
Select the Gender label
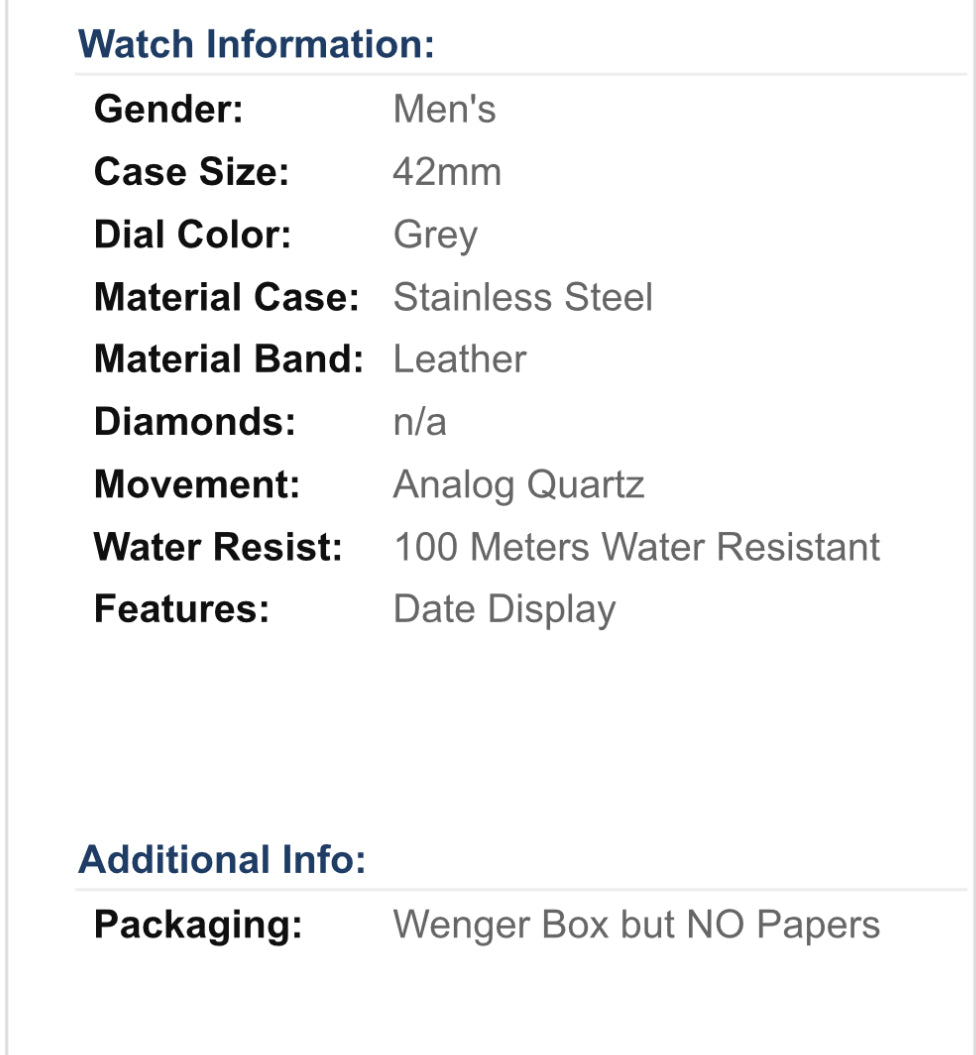tap(168, 109)
